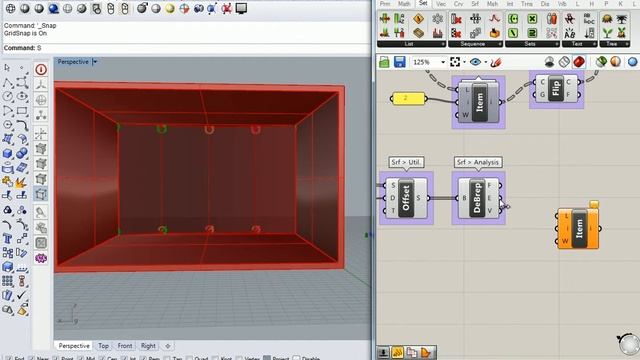Viewport: 640px width, 360px height.
Task: Click the monitor icon in Rhino toolbar
Action: [241, 8]
